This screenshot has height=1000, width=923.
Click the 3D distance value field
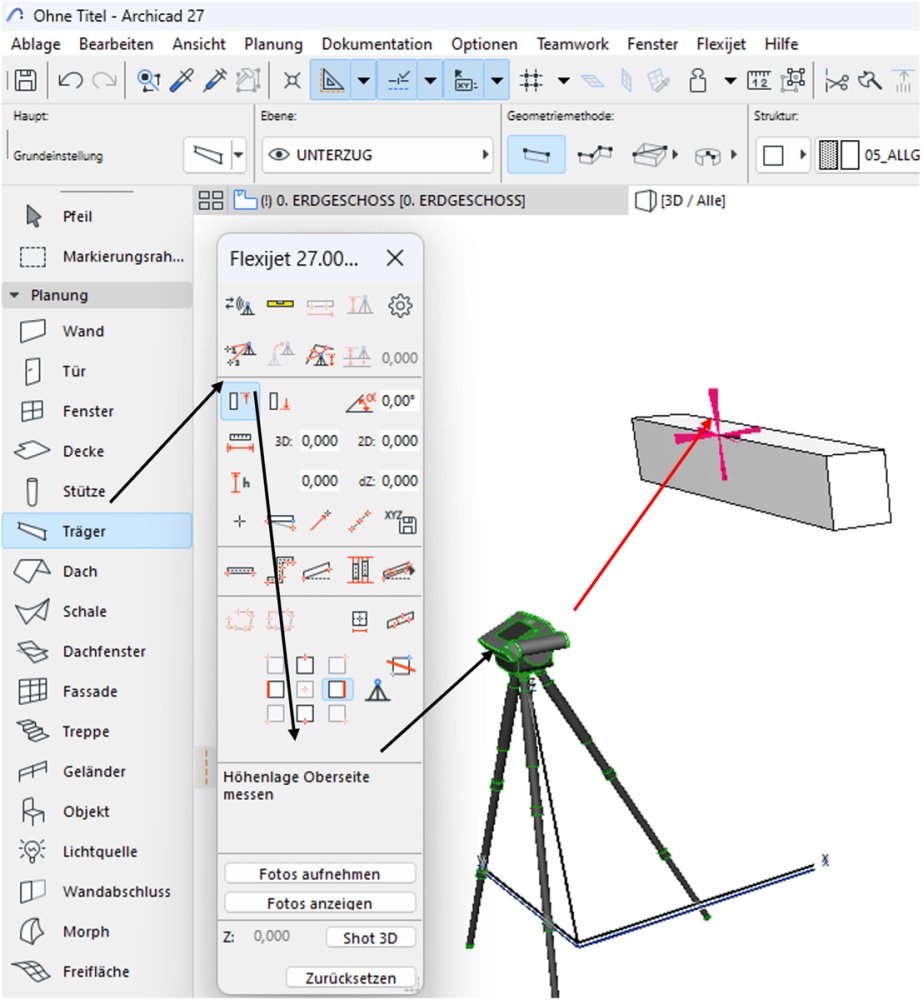(x=320, y=441)
